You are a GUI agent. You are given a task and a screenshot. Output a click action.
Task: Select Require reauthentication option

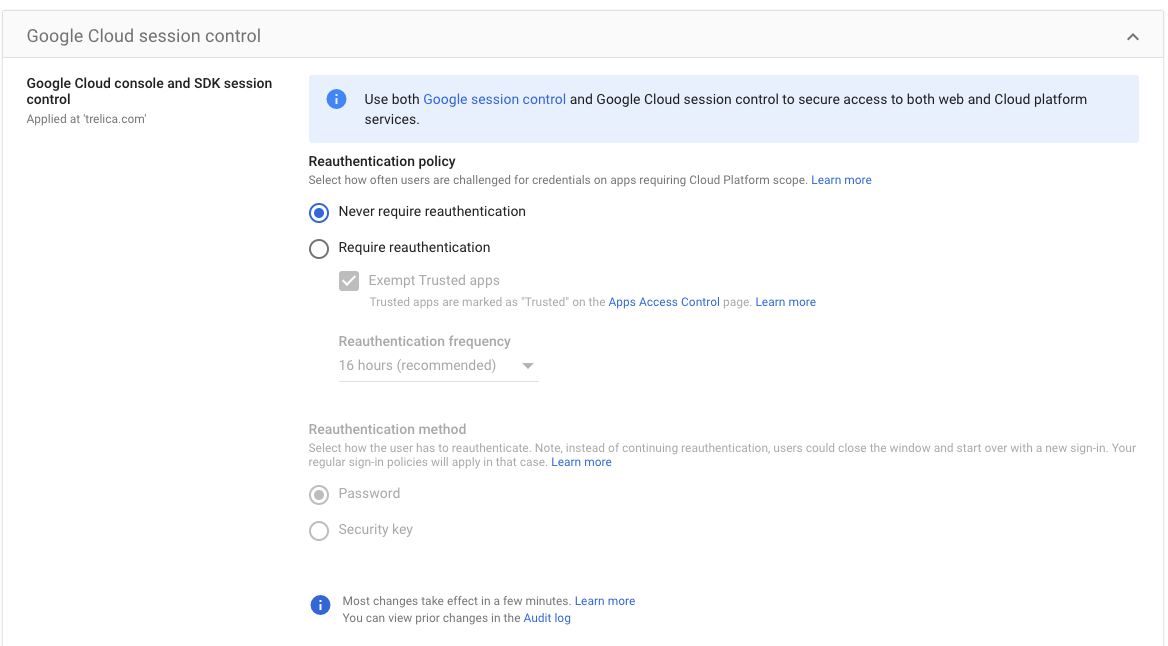coord(319,248)
